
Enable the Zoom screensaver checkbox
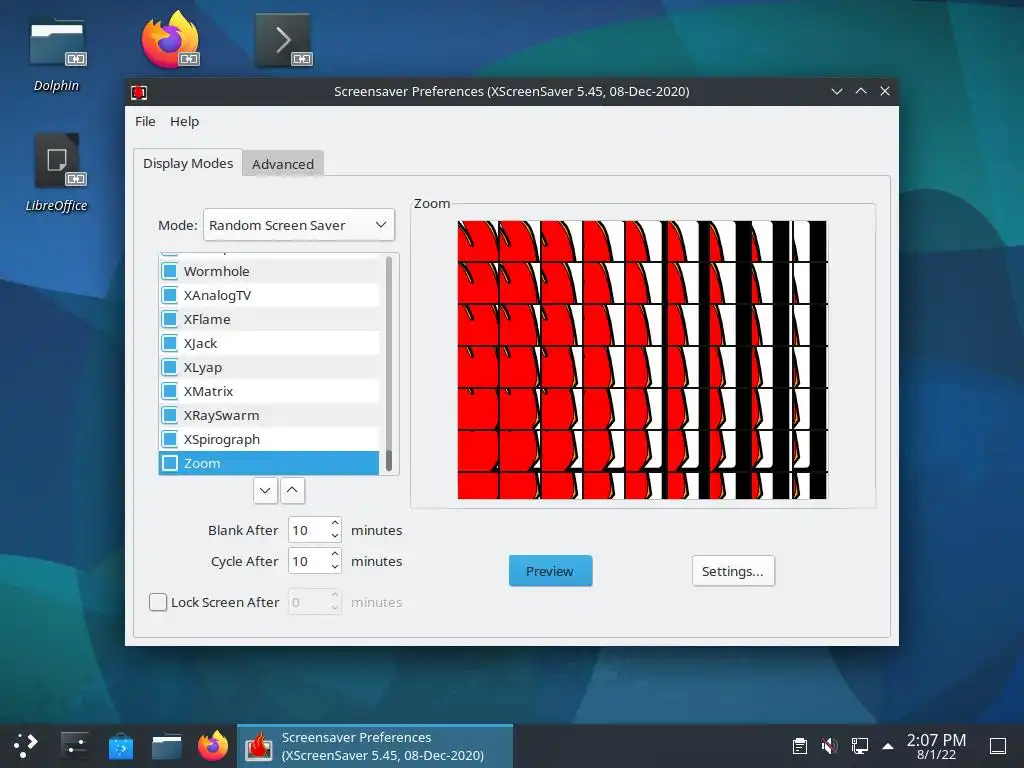coord(170,463)
